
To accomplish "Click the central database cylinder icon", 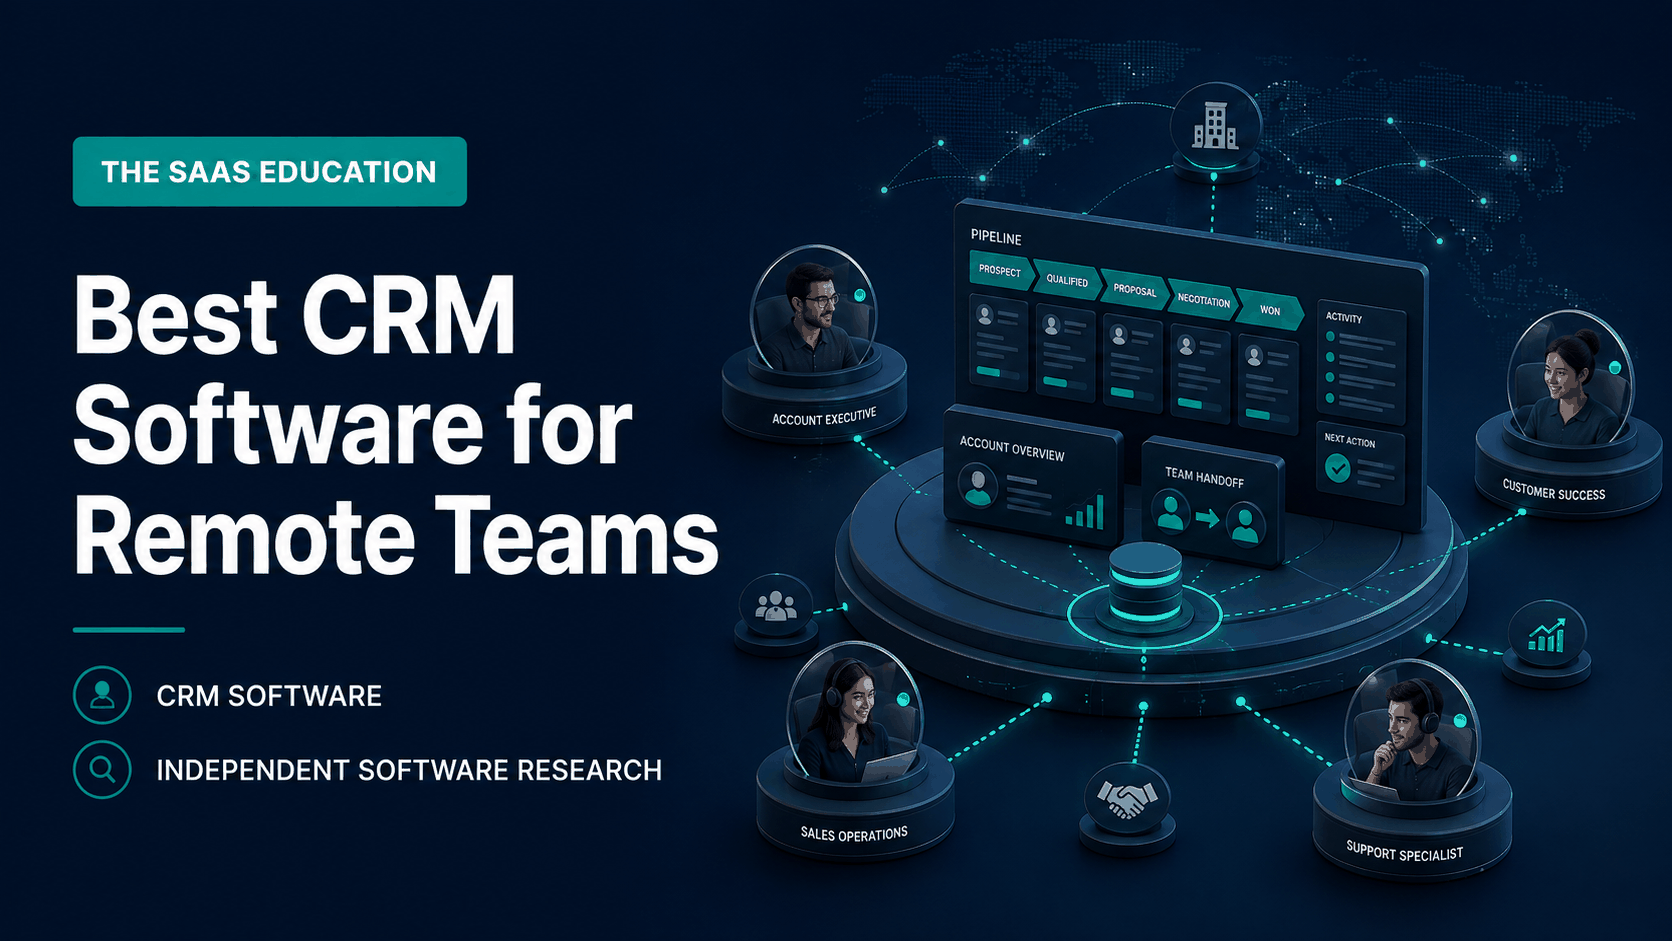I will (x=1145, y=584).
